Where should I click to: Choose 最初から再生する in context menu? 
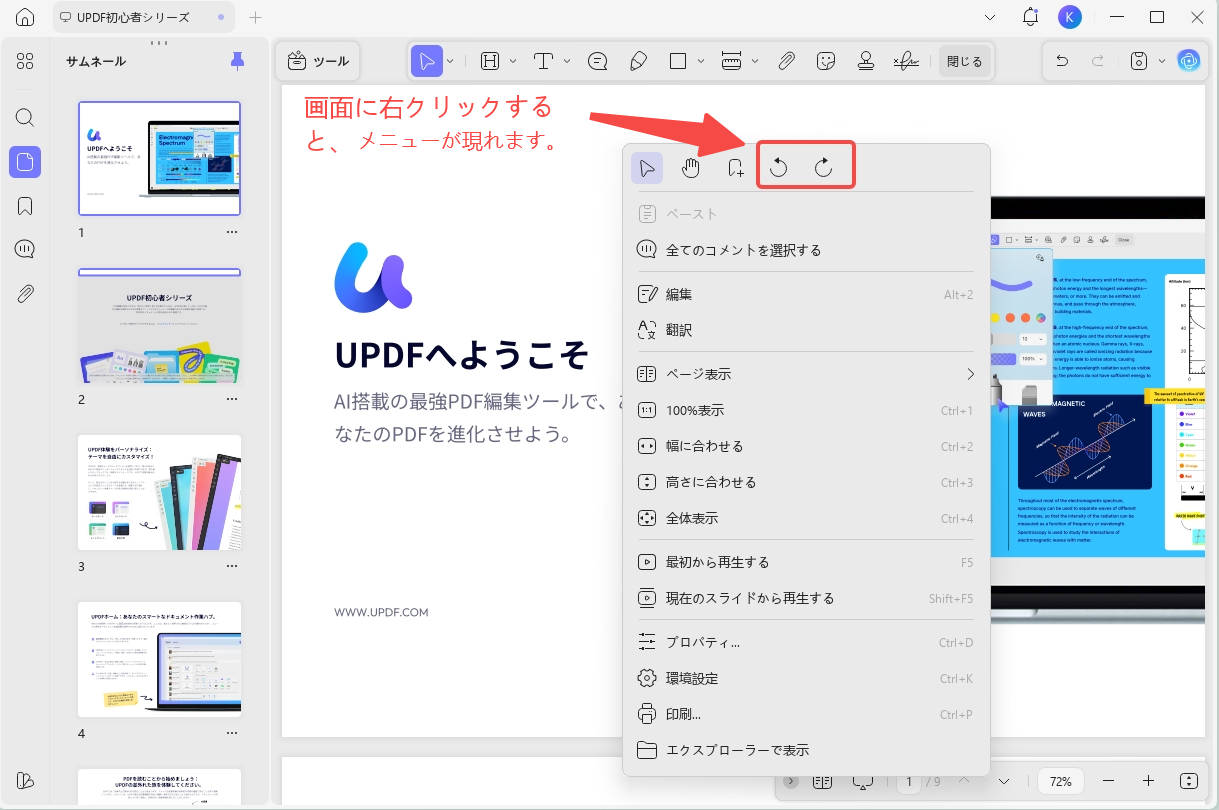coord(806,562)
